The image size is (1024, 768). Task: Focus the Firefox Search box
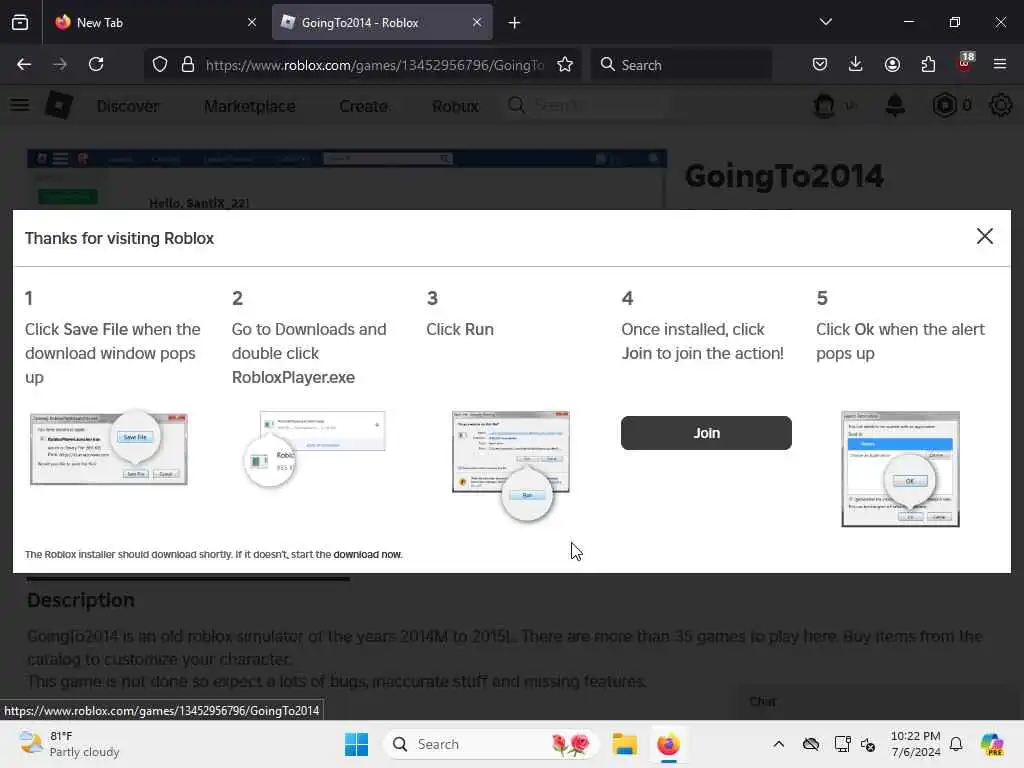(x=682, y=65)
